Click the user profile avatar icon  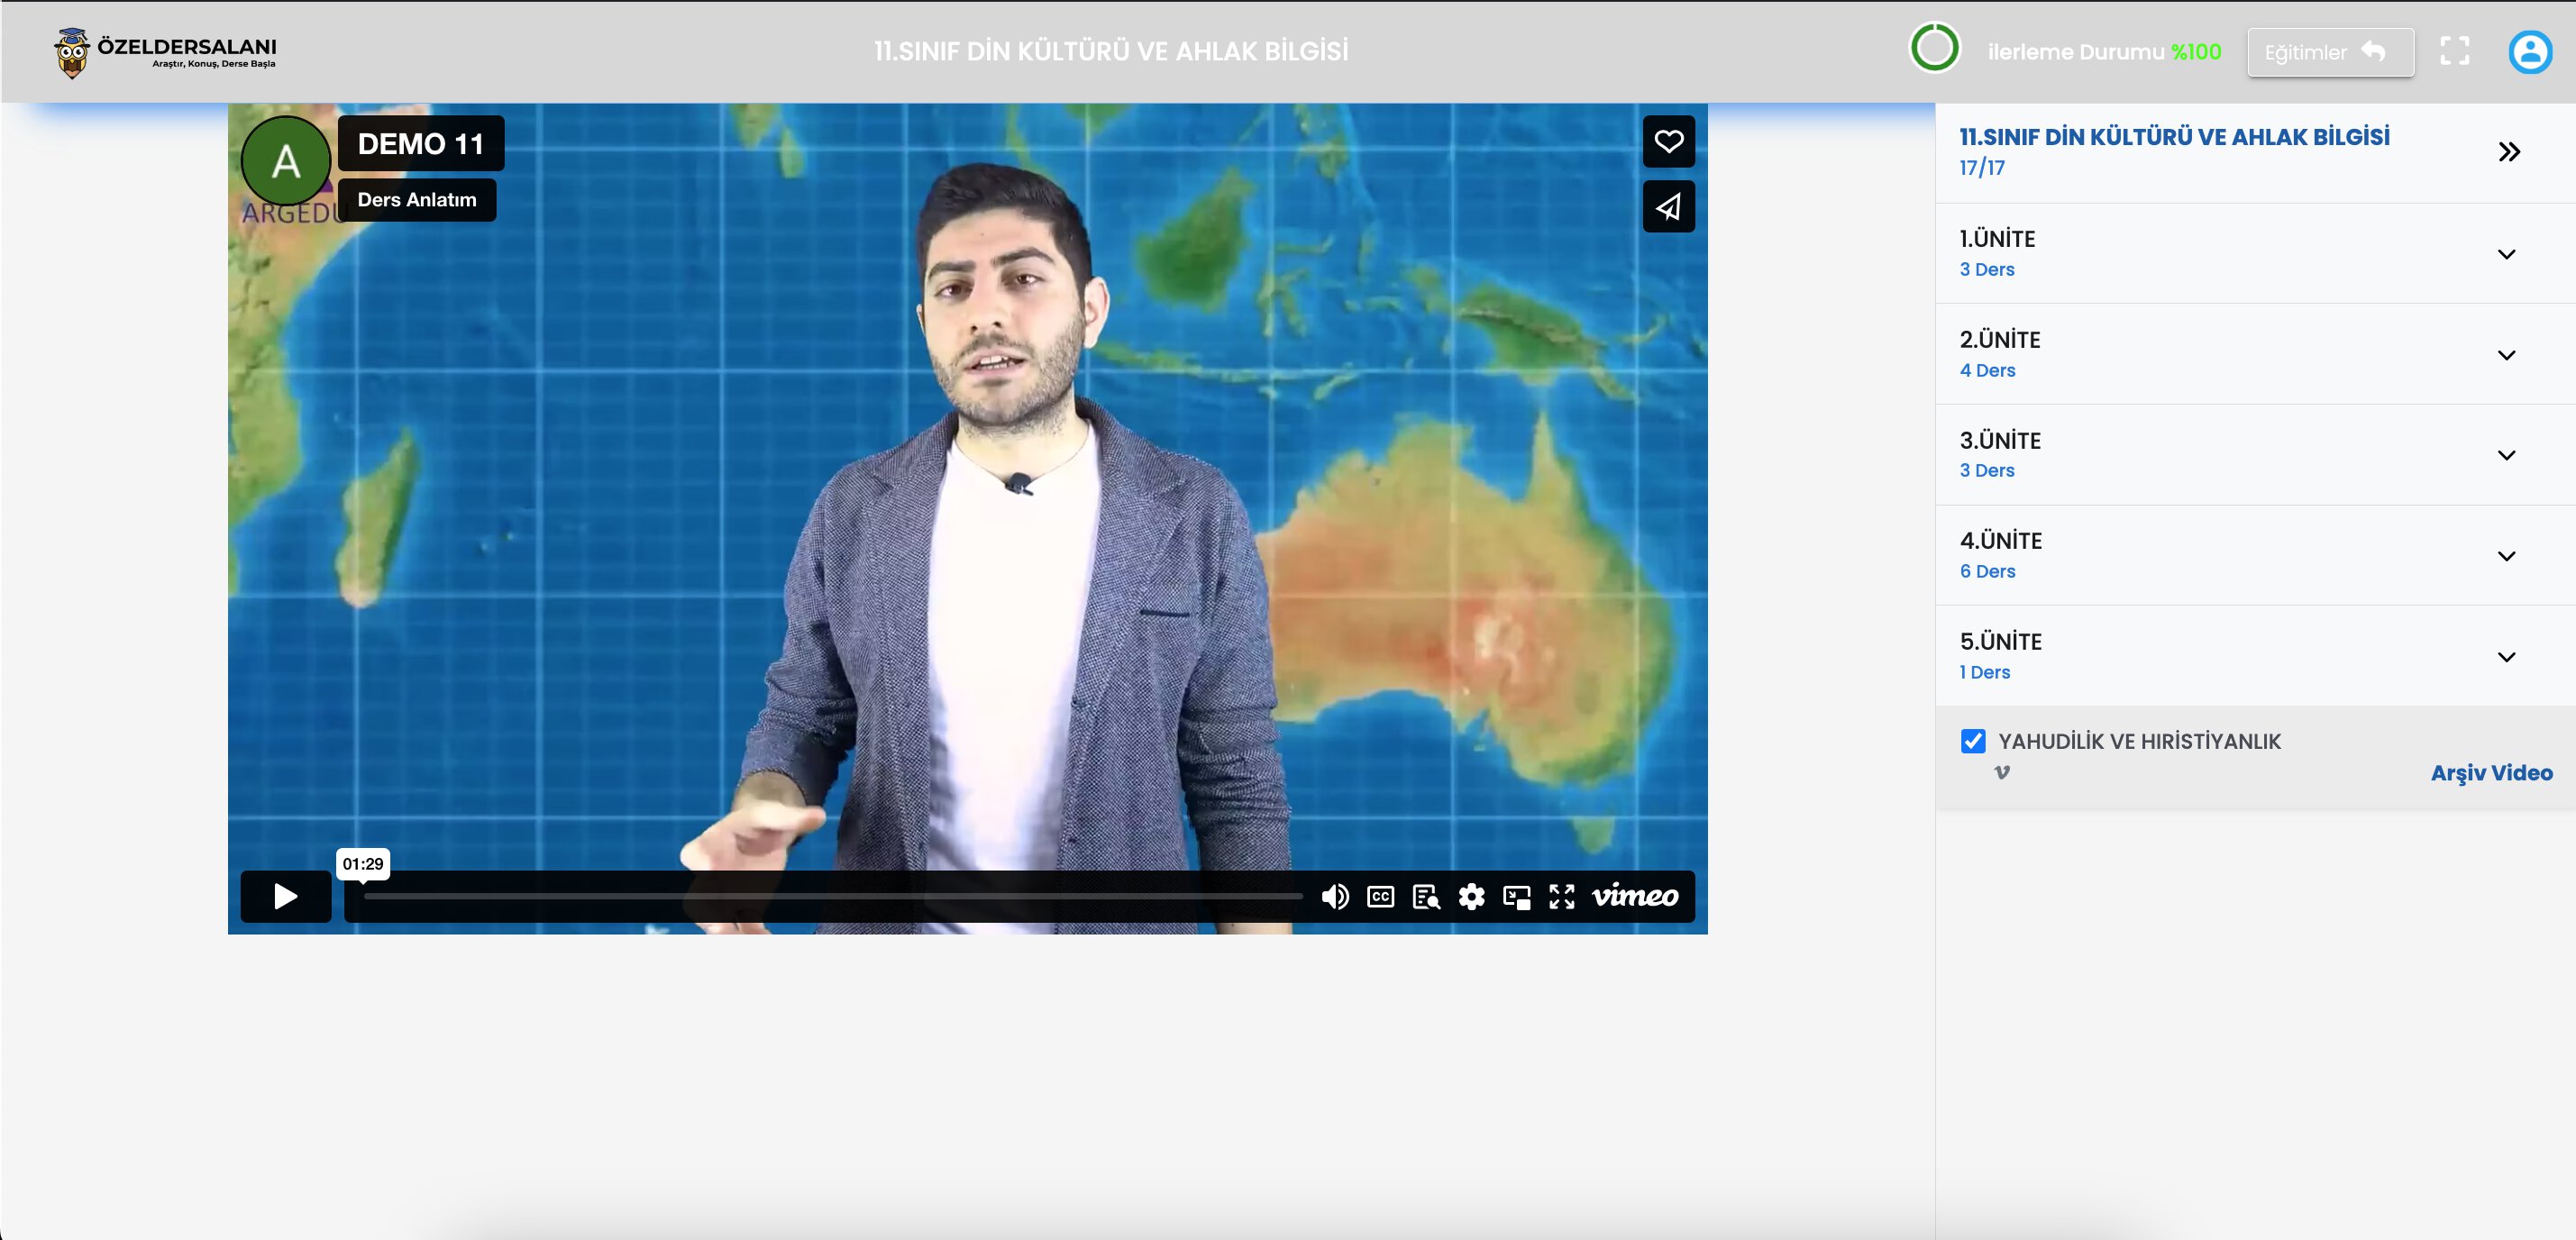pyautogui.click(x=2529, y=52)
